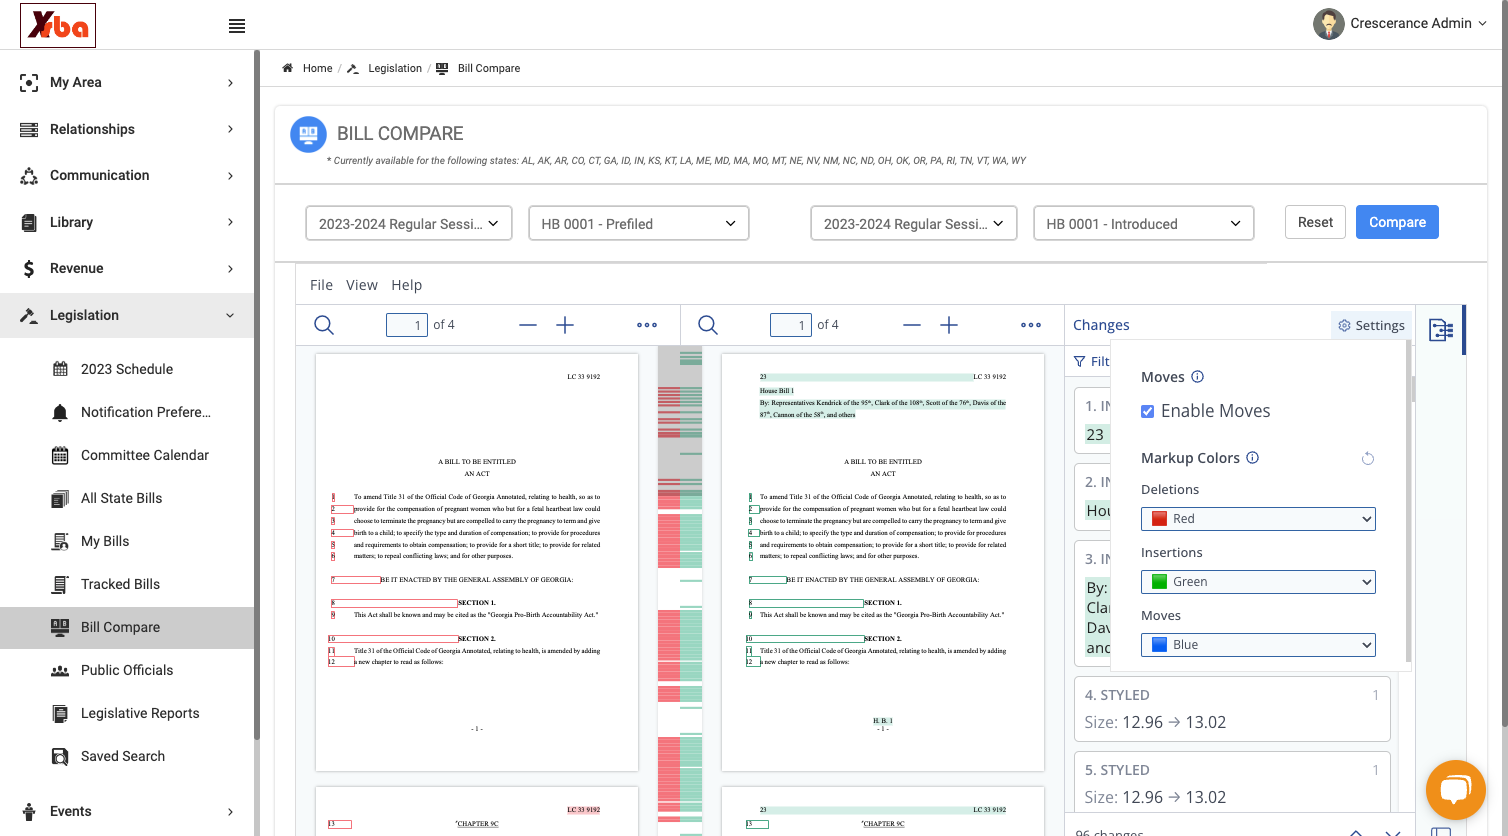
Task: Expand the Relationships sidebar menu
Action: [x=127, y=129]
